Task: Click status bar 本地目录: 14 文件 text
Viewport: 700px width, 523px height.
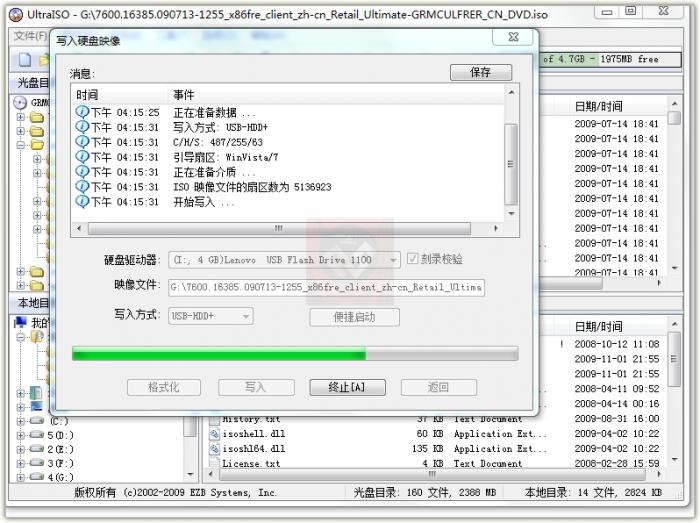Action: pyautogui.click(x=593, y=492)
